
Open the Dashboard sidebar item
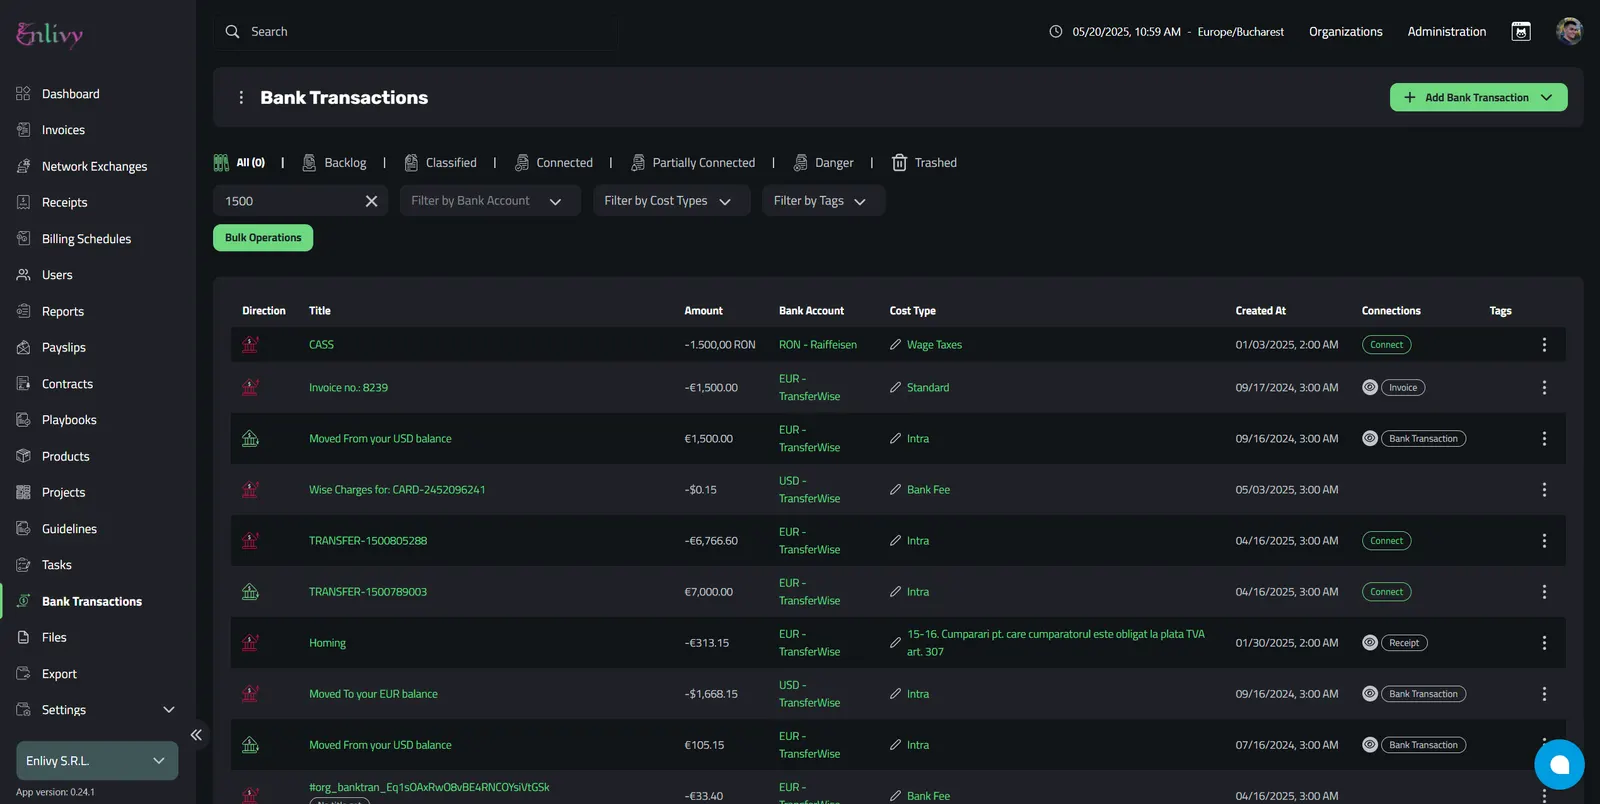tap(70, 94)
